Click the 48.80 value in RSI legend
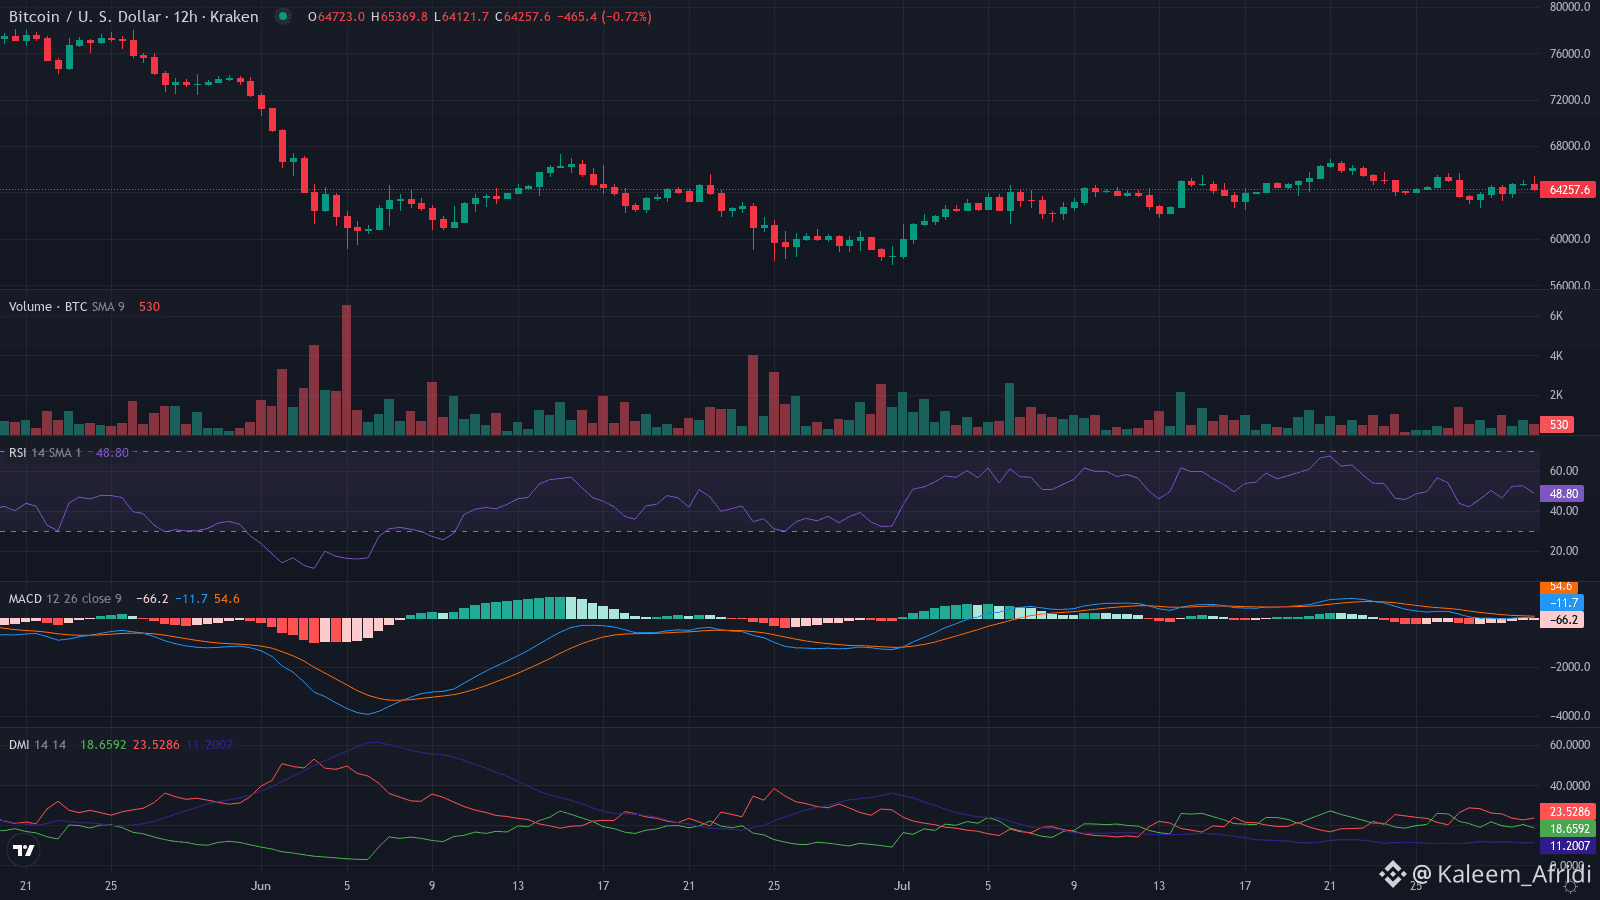 coord(112,453)
